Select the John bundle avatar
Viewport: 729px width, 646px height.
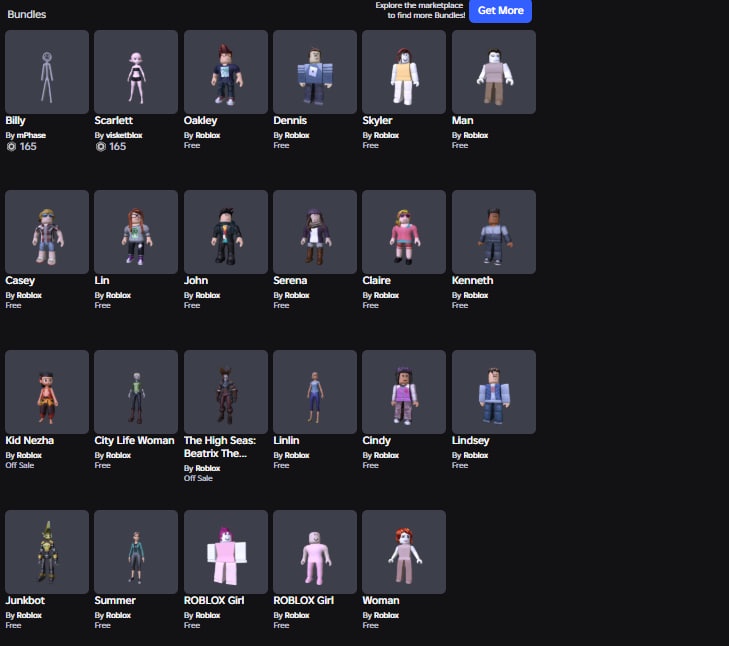[x=225, y=232]
